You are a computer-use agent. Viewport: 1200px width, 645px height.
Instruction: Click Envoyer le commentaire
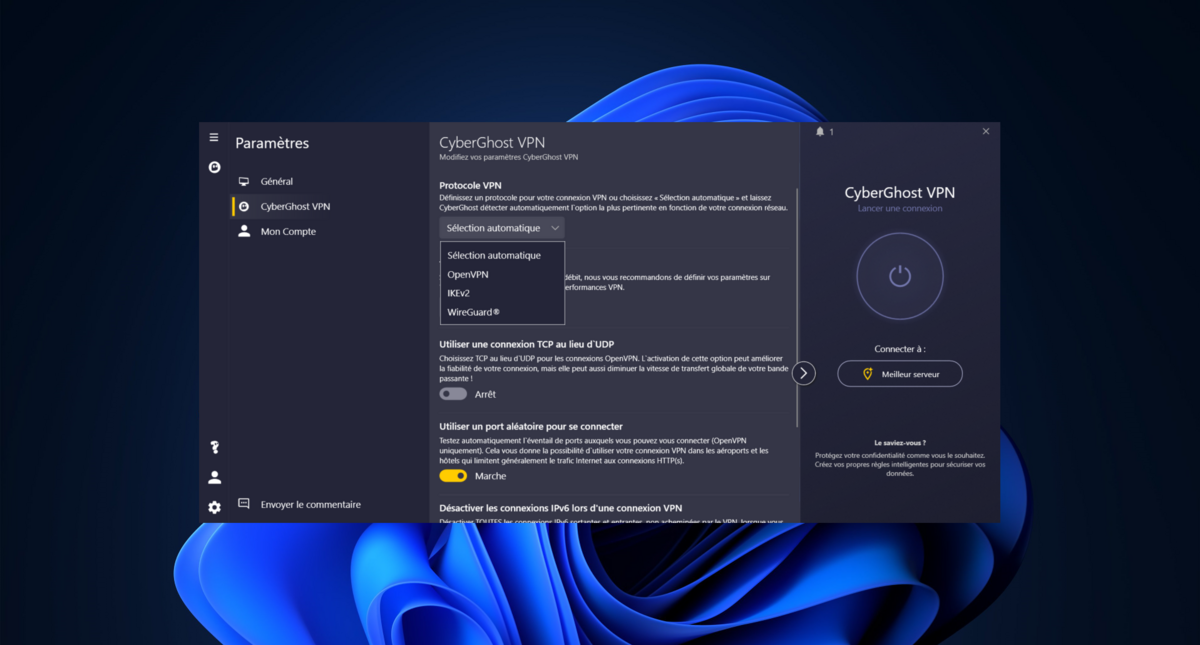tap(310, 504)
